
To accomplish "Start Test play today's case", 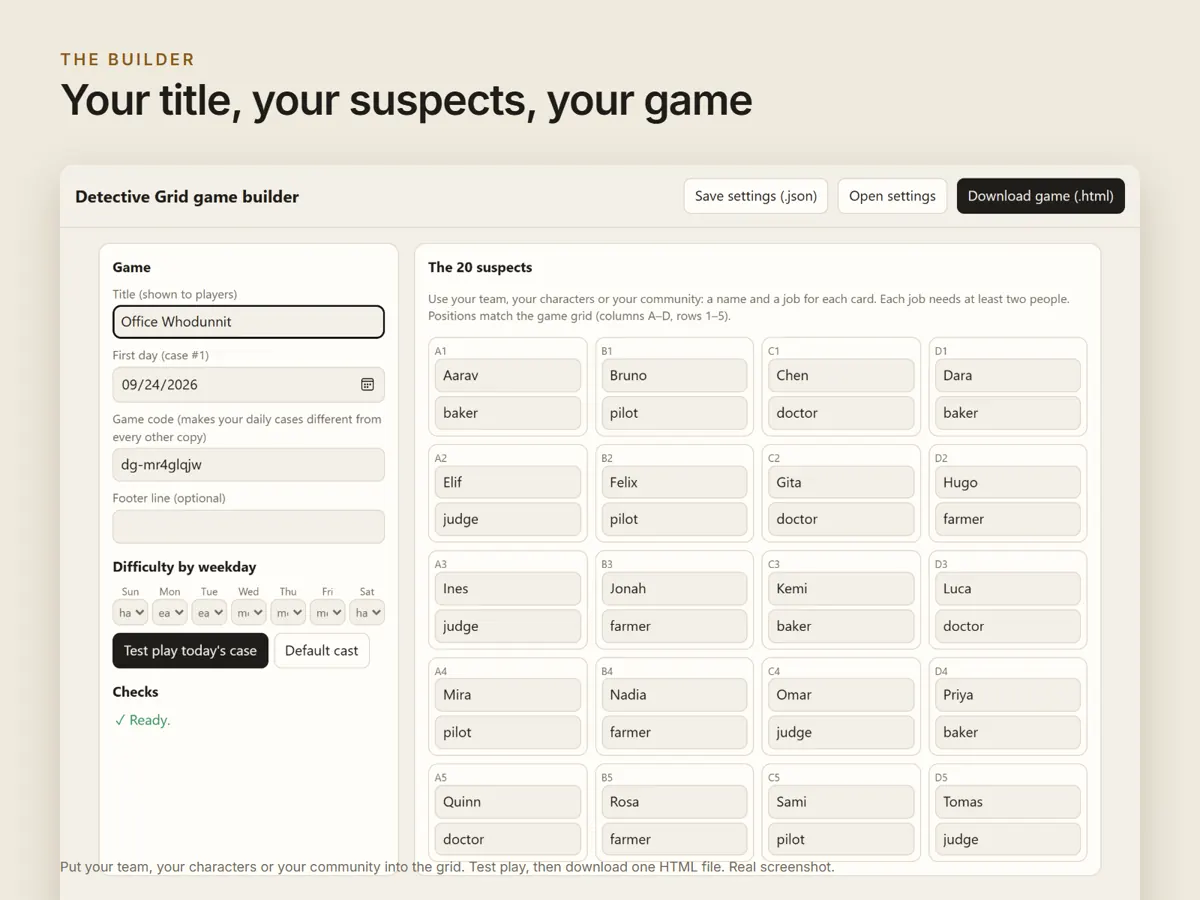I will tap(190, 650).
